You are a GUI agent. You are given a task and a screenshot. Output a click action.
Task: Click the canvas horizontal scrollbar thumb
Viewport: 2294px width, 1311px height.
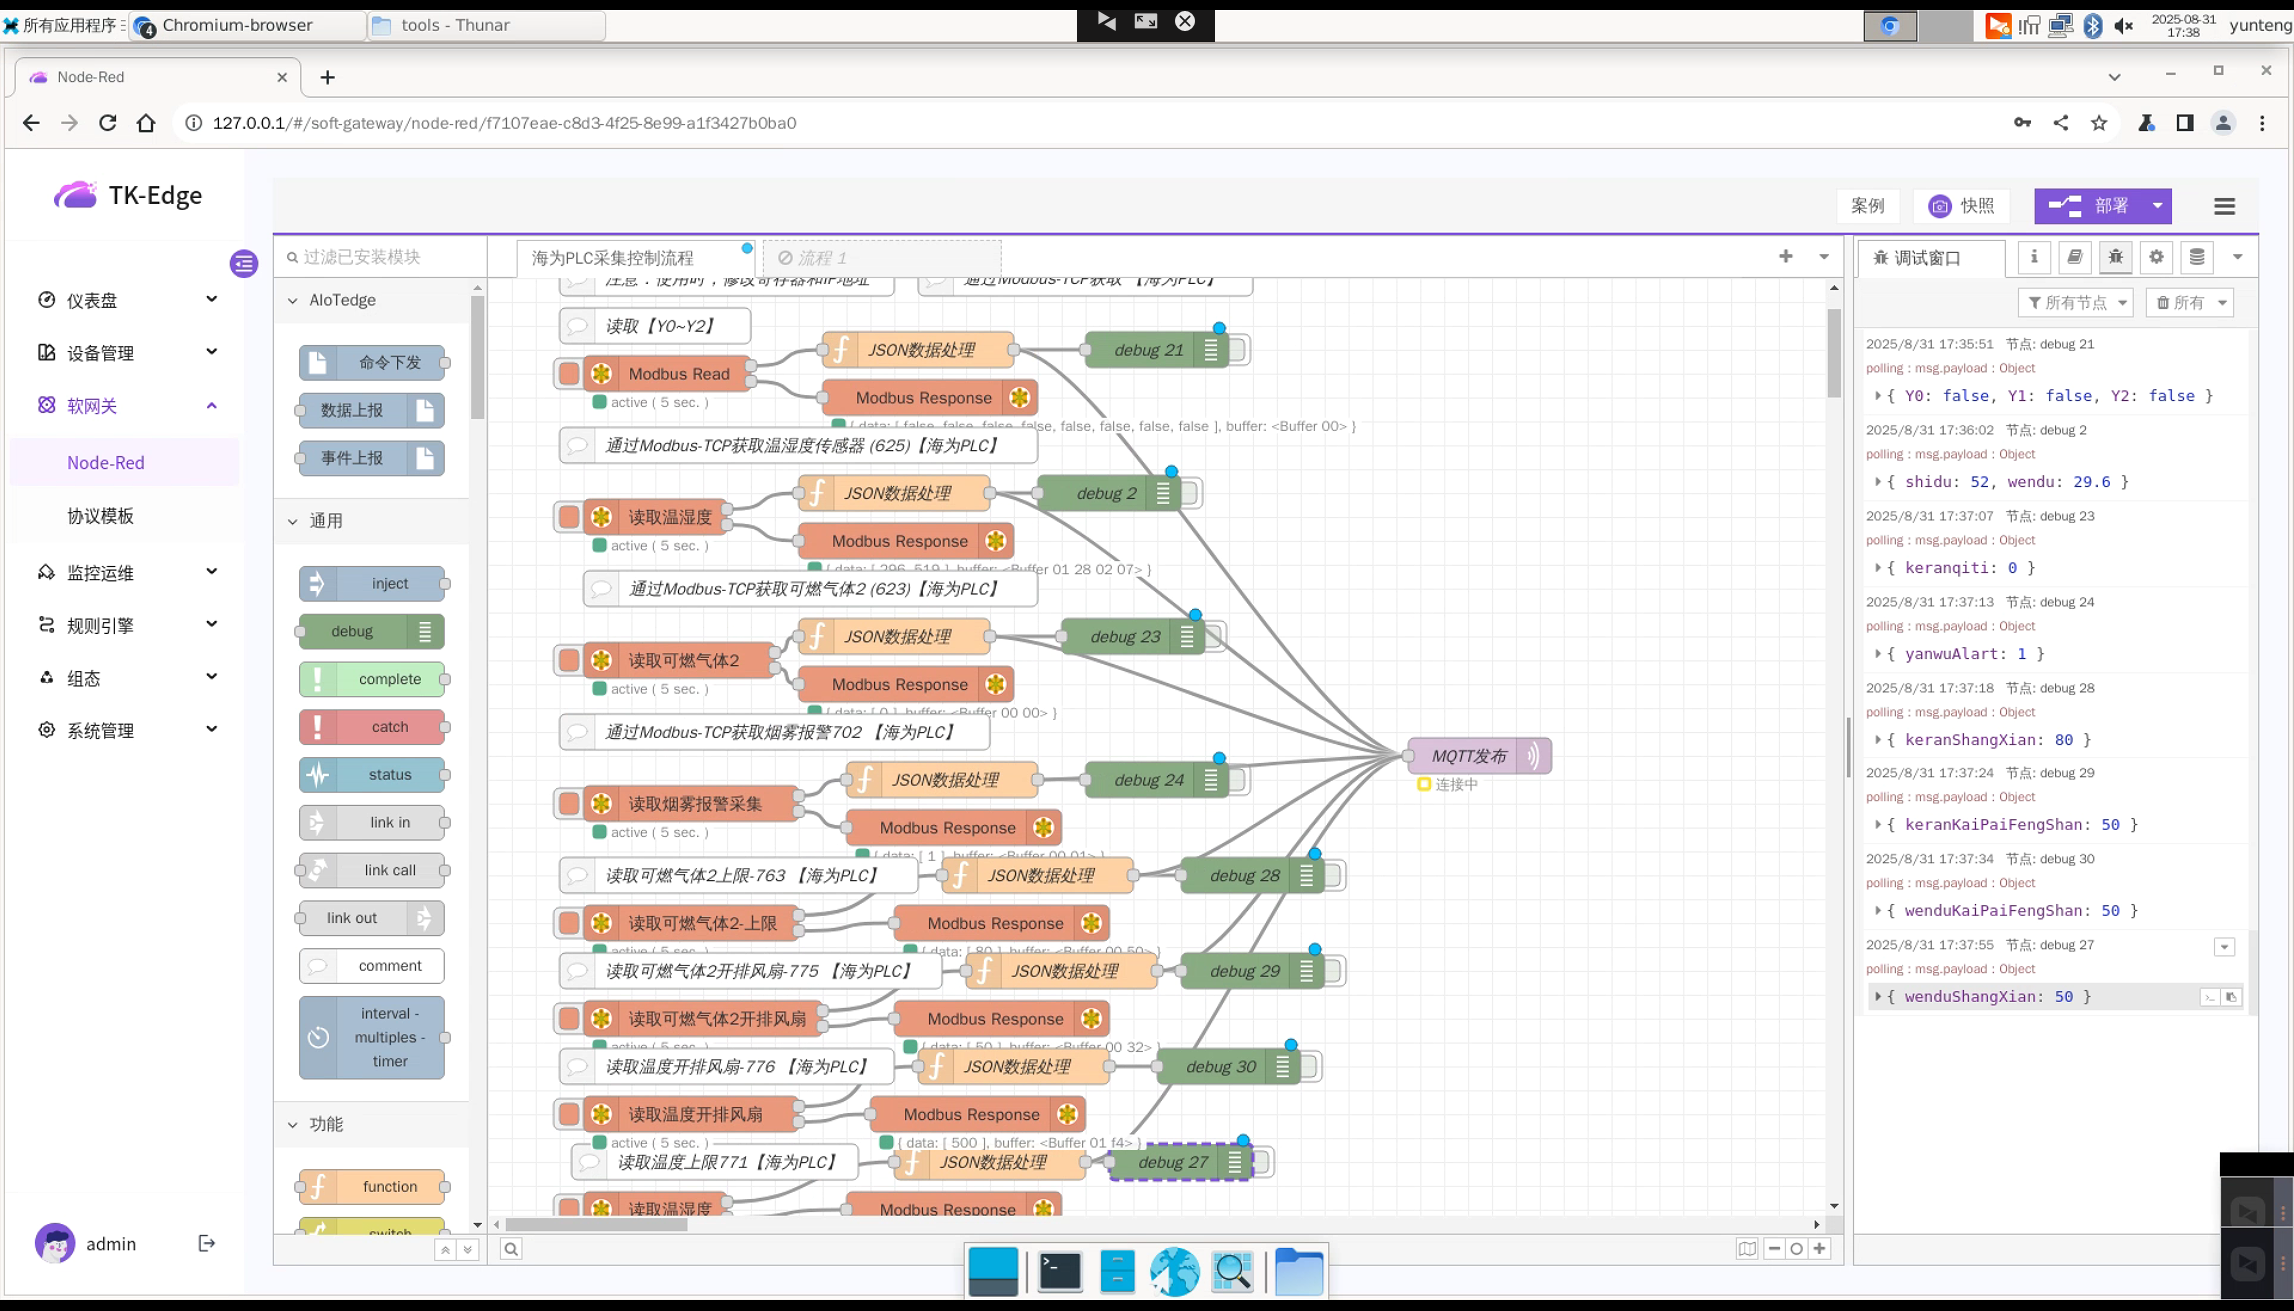tap(596, 1224)
